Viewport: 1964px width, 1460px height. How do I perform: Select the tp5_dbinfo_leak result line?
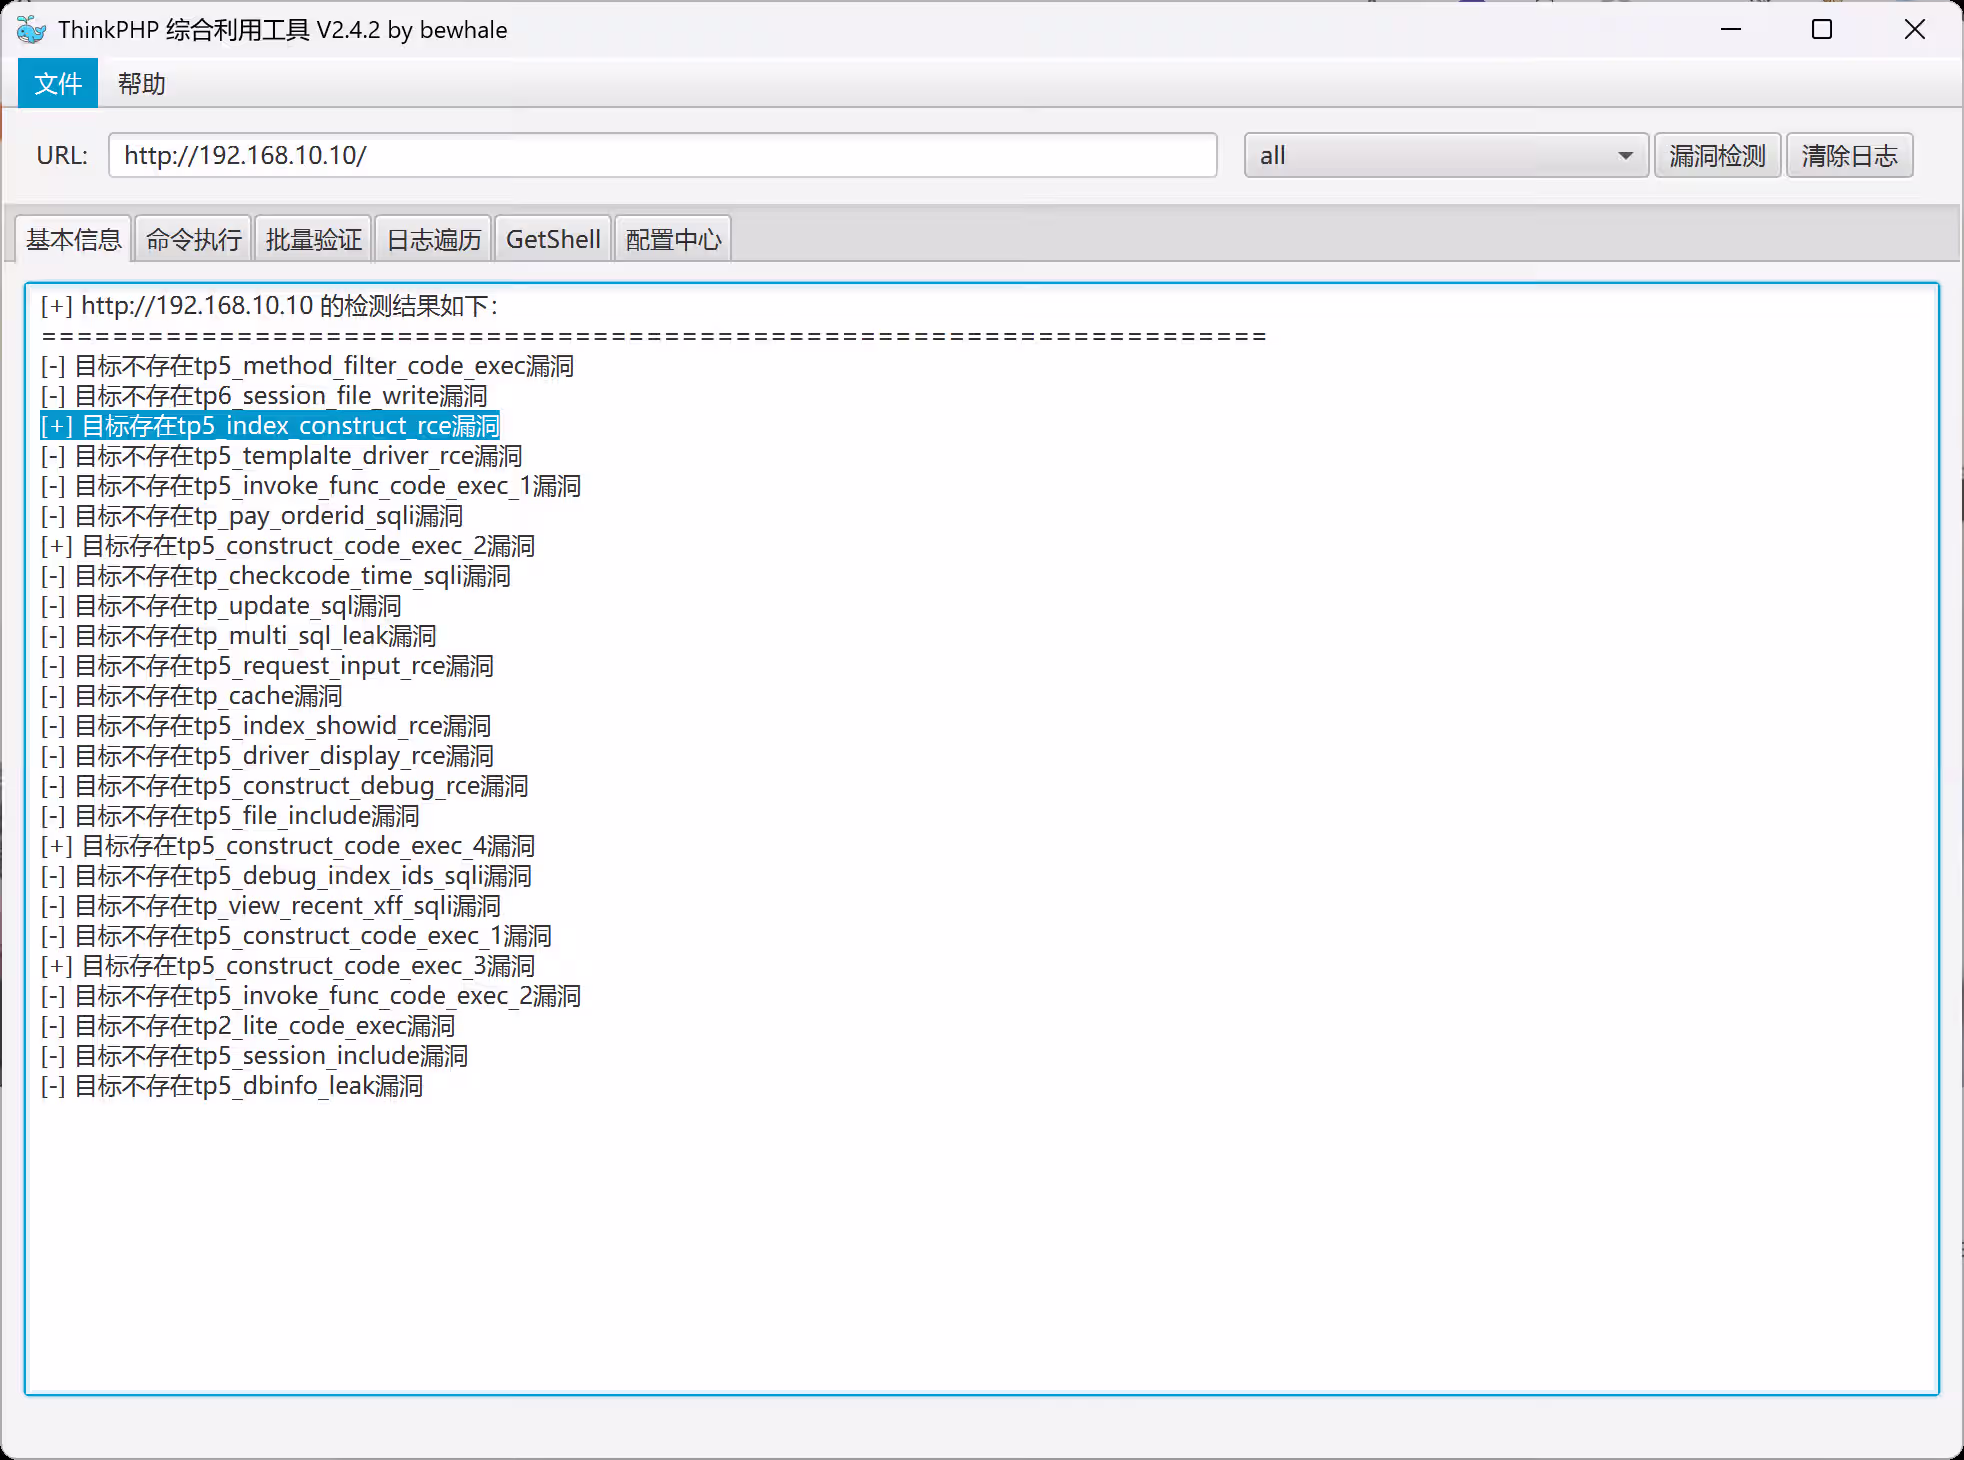(x=232, y=1085)
